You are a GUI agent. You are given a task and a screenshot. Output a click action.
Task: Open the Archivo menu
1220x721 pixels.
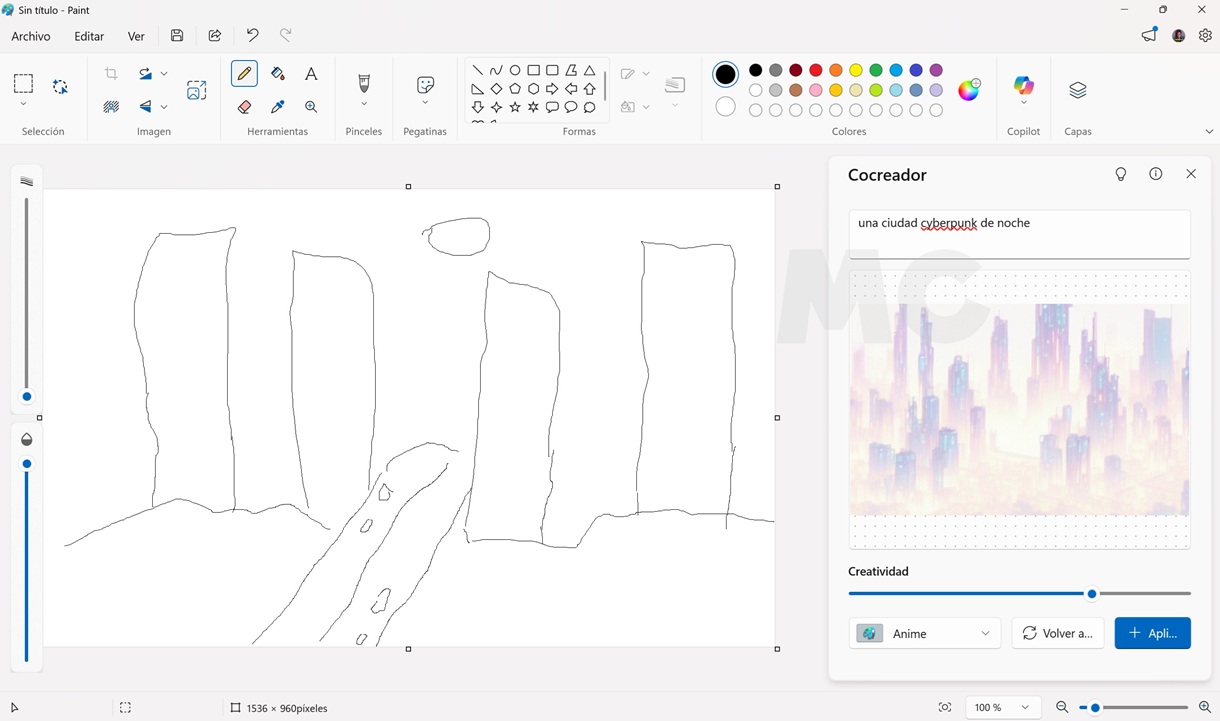point(31,36)
